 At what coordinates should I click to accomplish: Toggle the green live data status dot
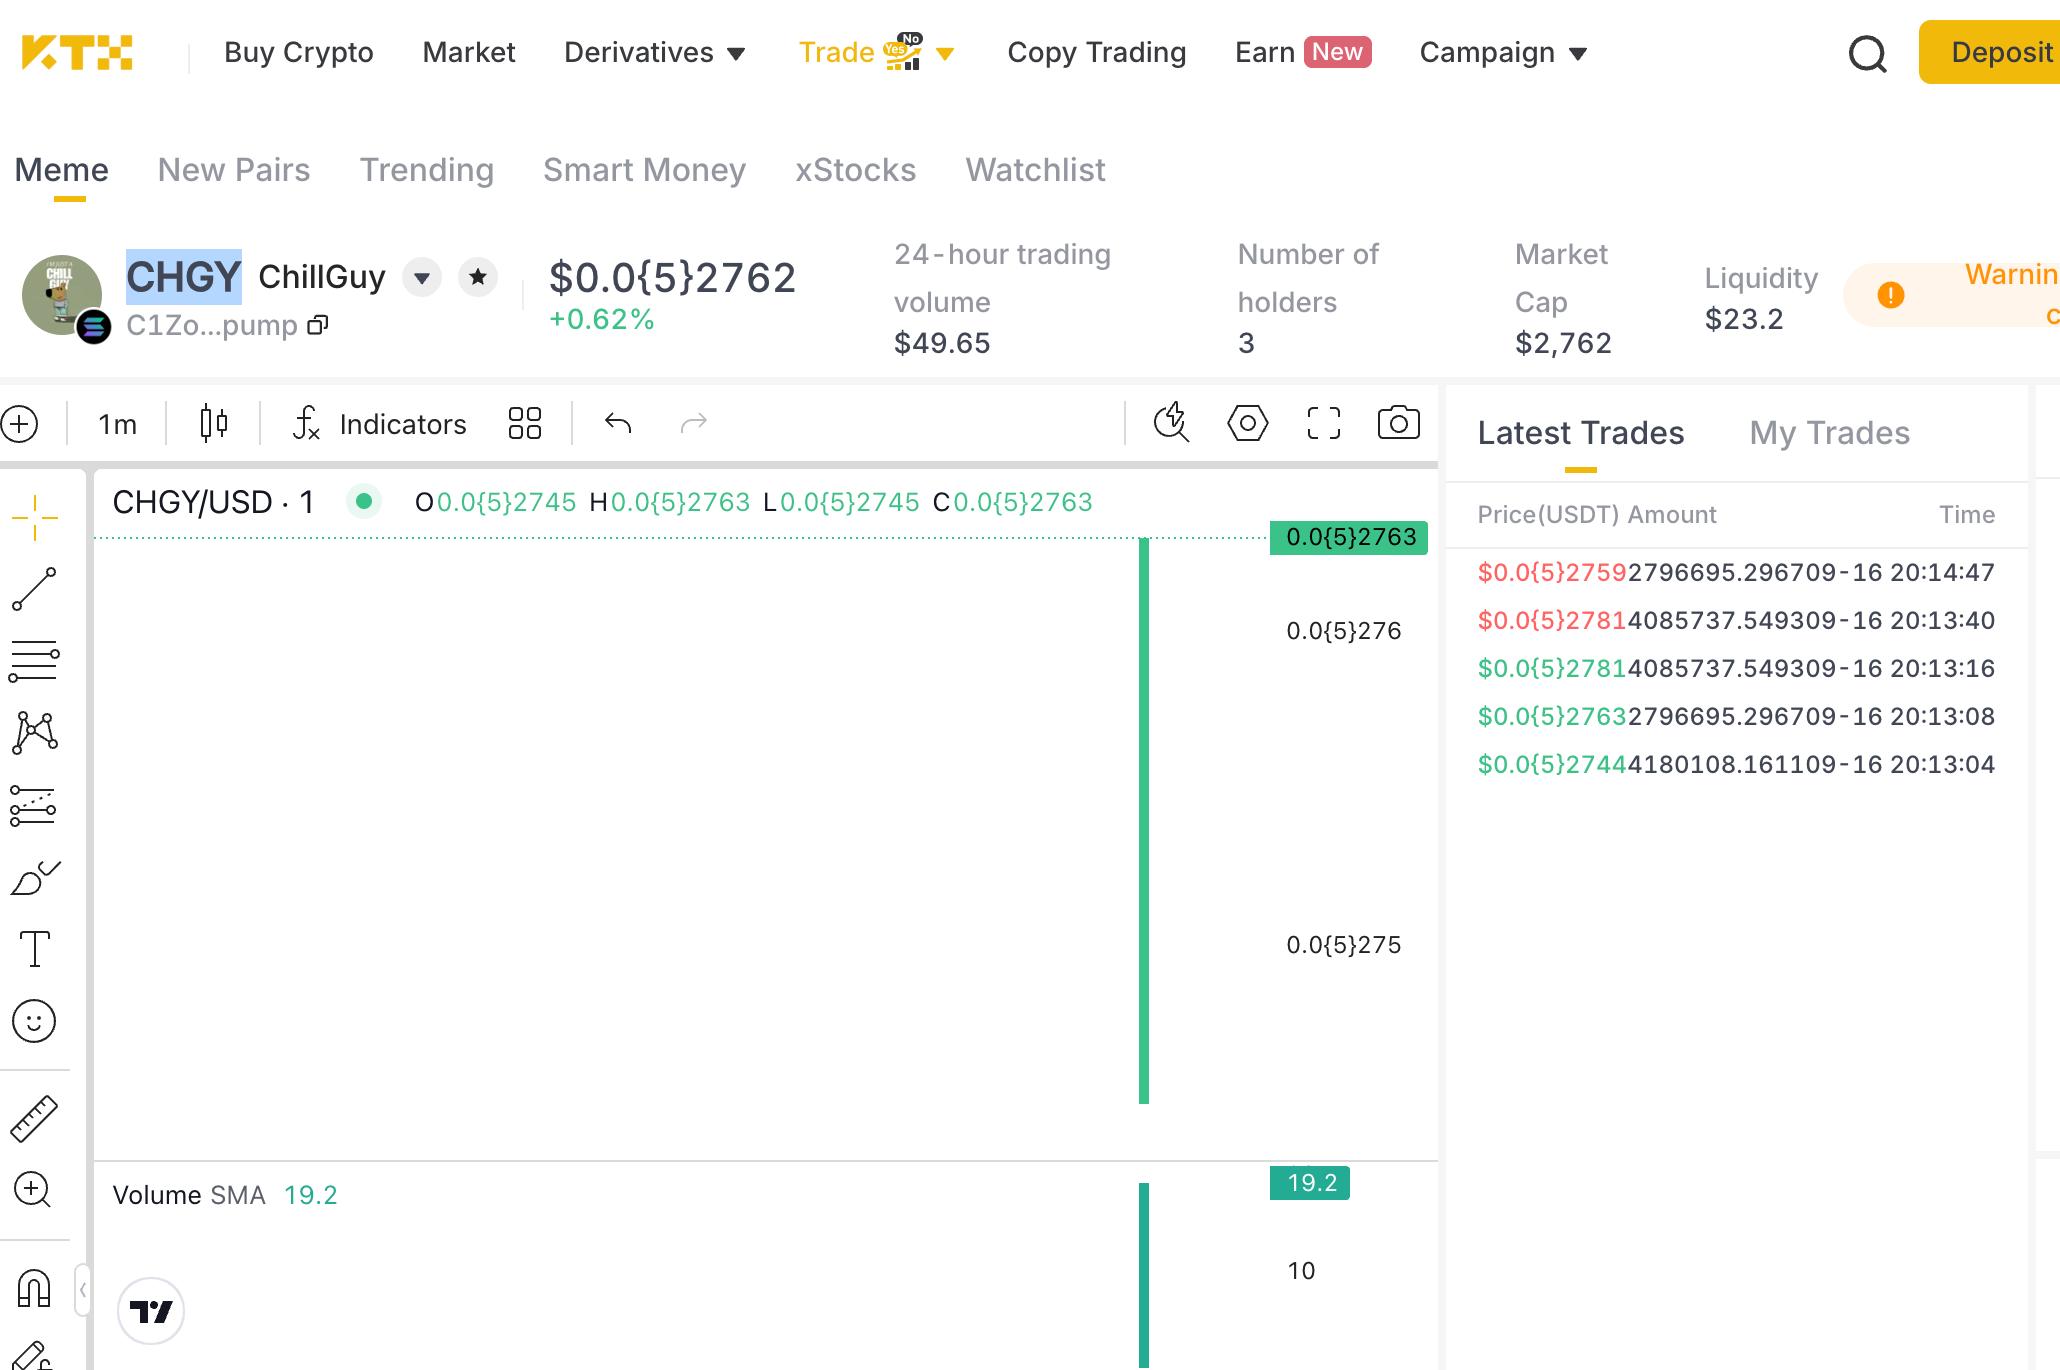pyautogui.click(x=364, y=500)
